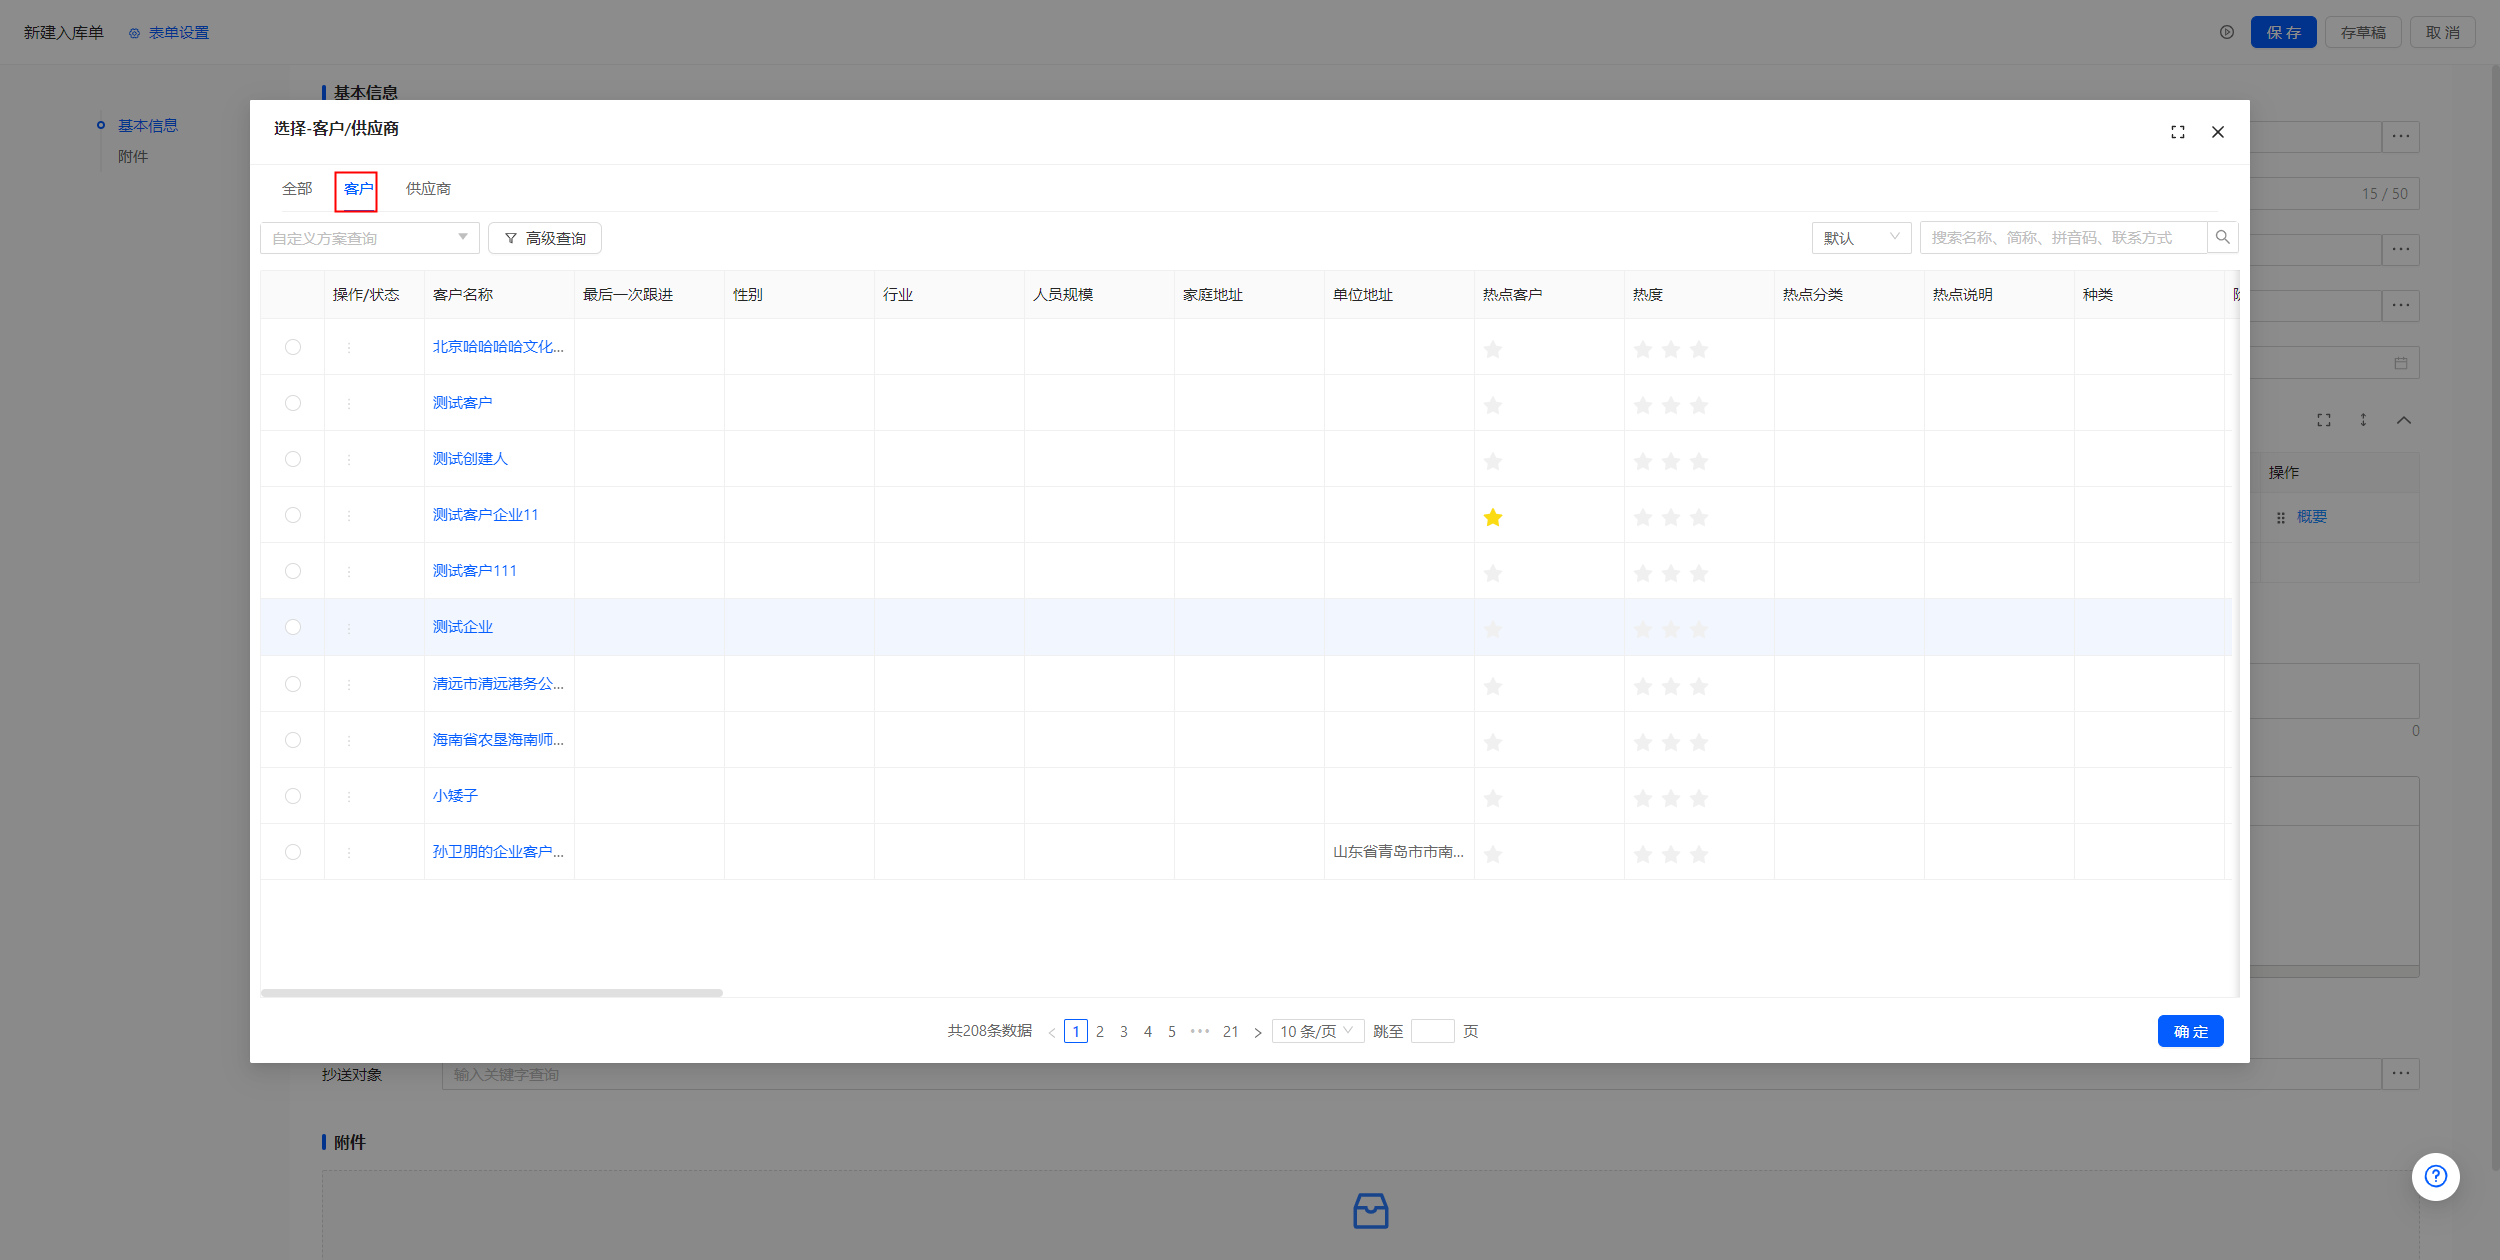The height and width of the screenshot is (1260, 2500).
Task: Set heat rating first star for 测试客户111
Action: pyautogui.click(x=1643, y=573)
